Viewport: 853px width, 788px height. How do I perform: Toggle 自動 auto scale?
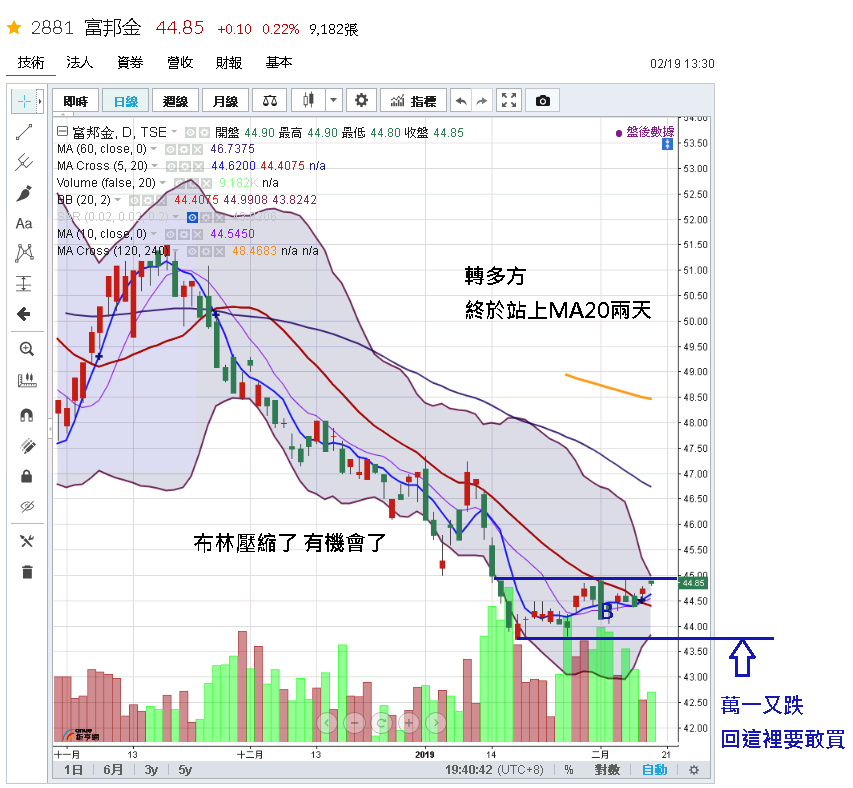(x=654, y=770)
